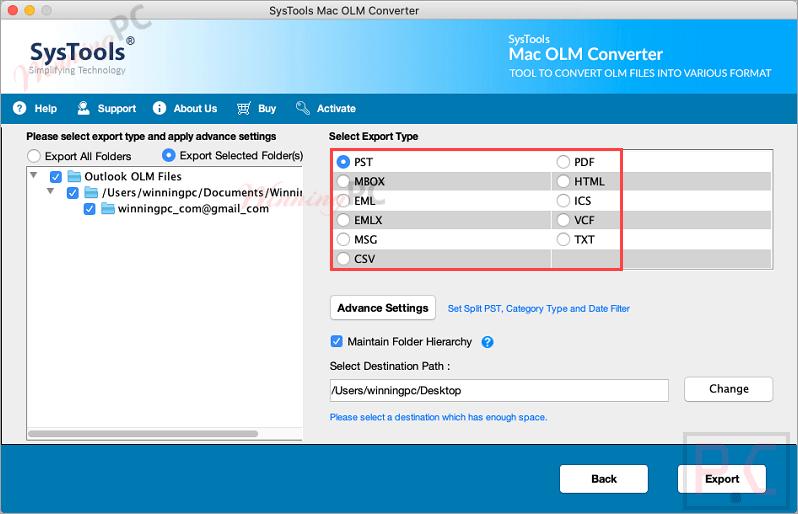Choose ICS export type
798x514 pixels.
[563, 201]
